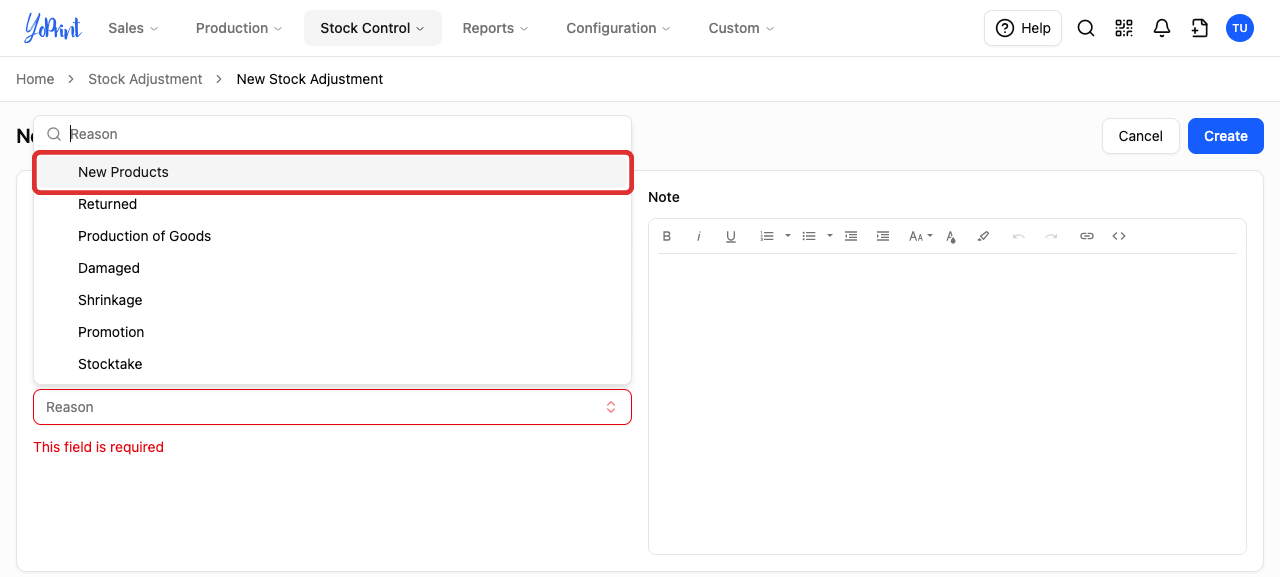Open the text color tool
Image resolution: width=1280 pixels, height=577 pixels.
coord(951,236)
